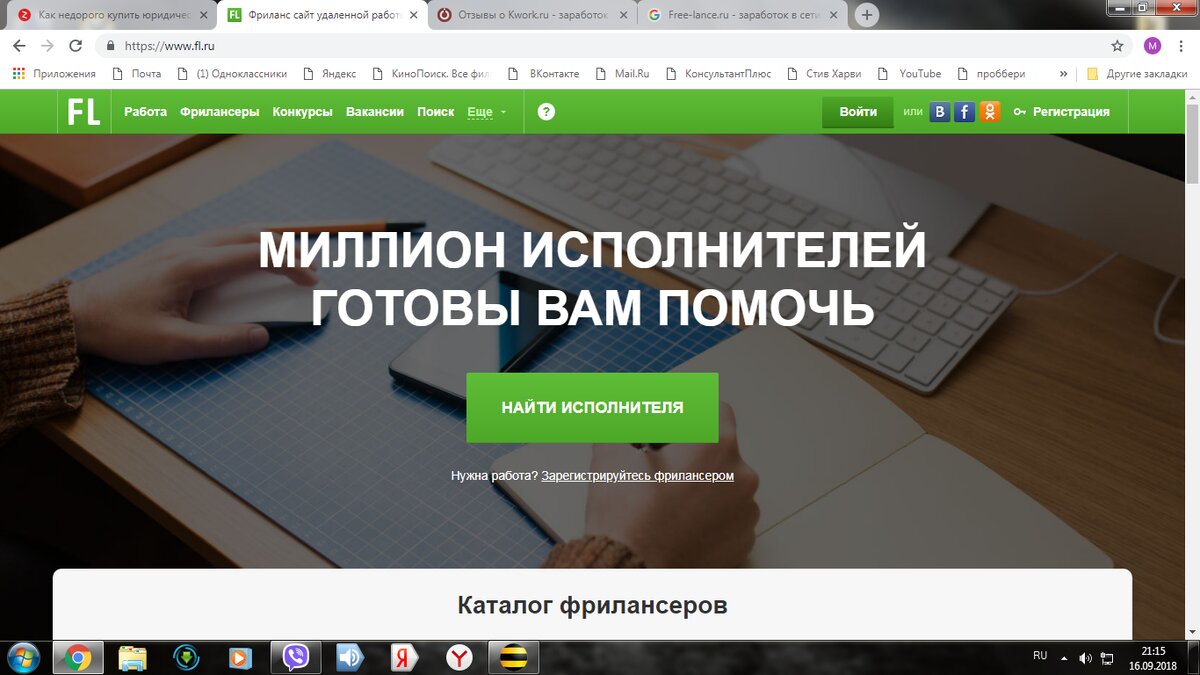Close the Free-lance.ru tab
Image resolution: width=1200 pixels, height=675 pixels.
point(834,15)
